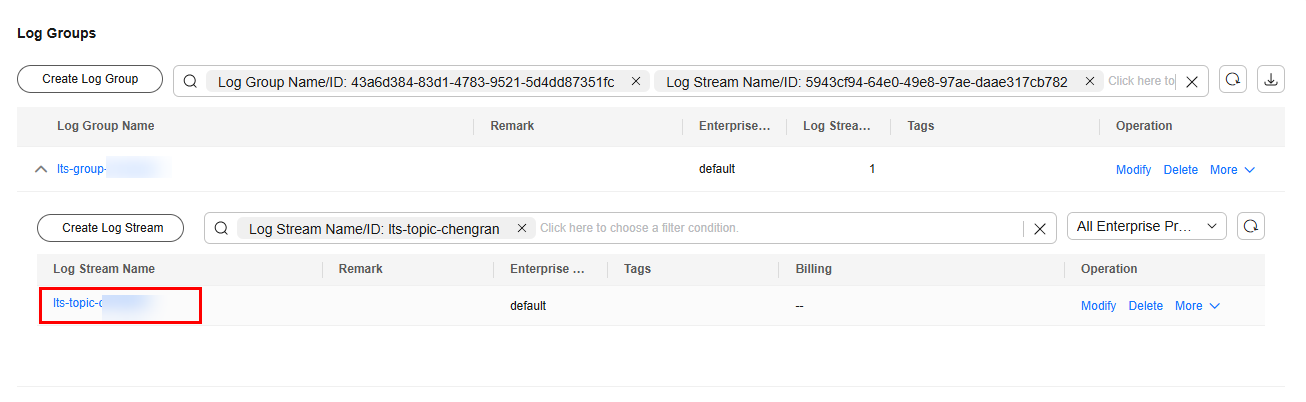The height and width of the screenshot is (402, 1306).
Task: Refresh the log groups list
Action: point(1233,80)
